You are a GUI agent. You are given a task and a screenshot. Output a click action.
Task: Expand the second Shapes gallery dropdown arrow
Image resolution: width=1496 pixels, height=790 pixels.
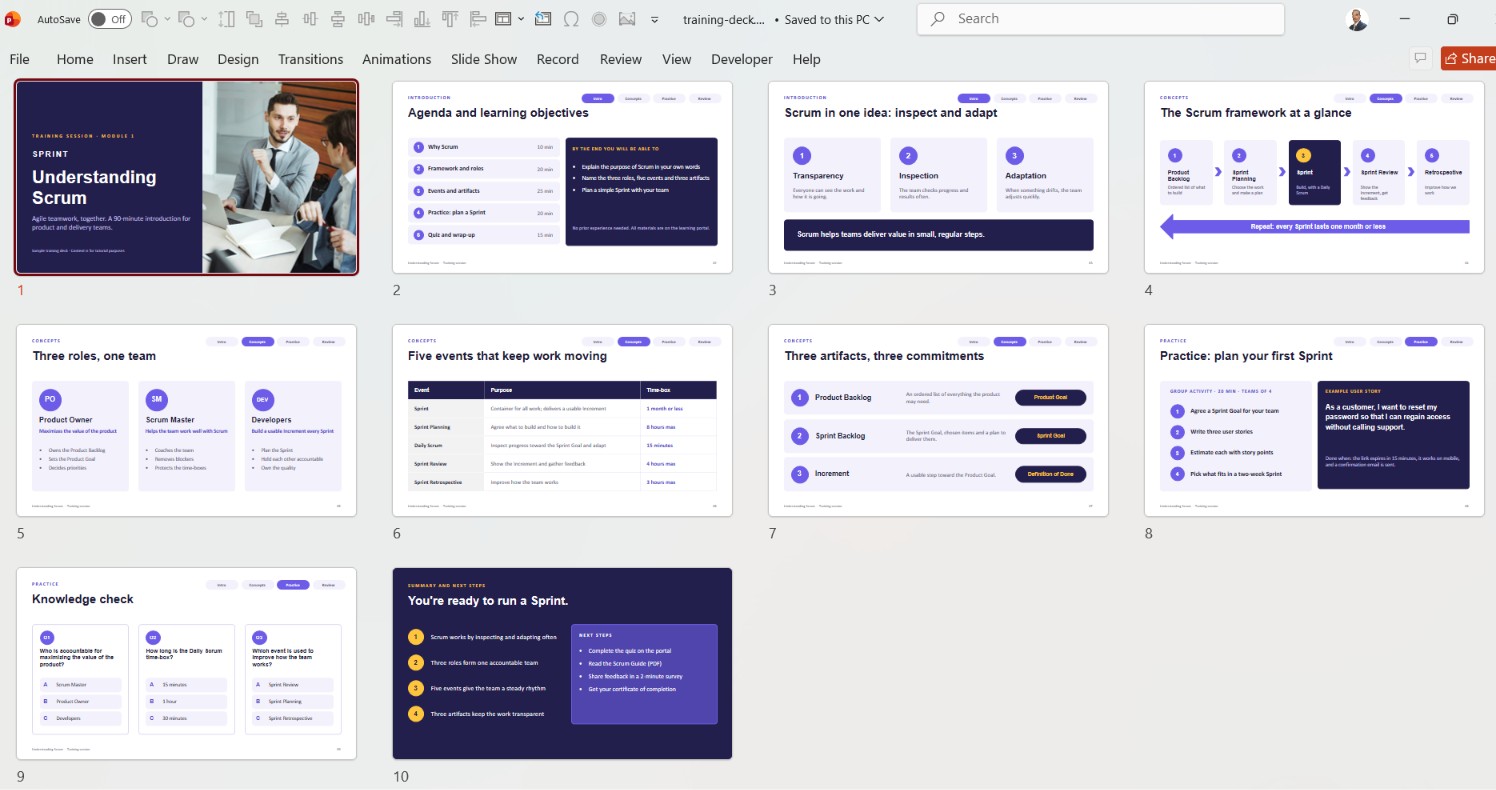[x=204, y=19]
